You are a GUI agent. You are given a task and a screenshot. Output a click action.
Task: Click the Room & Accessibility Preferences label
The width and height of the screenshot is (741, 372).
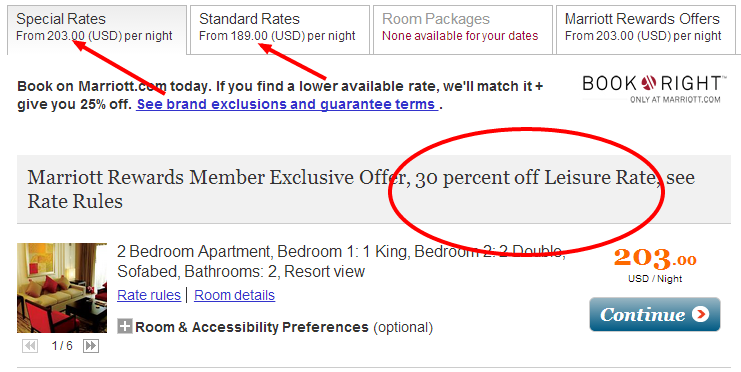[x=252, y=327]
